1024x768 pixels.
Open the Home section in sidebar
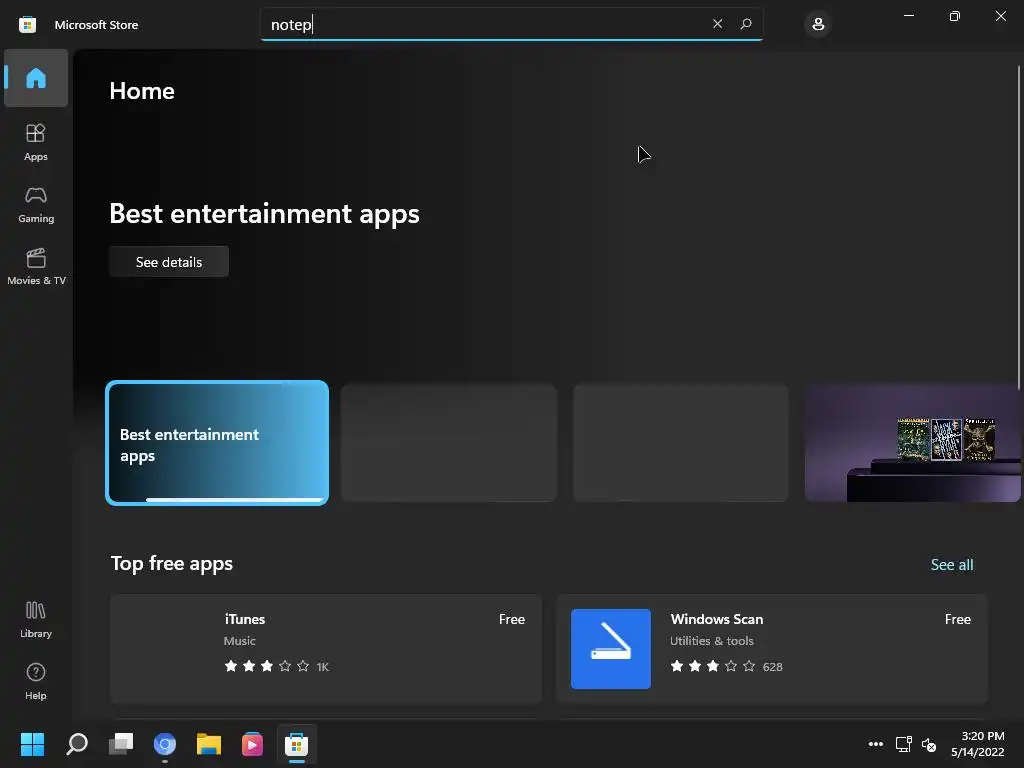coord(36,78)
